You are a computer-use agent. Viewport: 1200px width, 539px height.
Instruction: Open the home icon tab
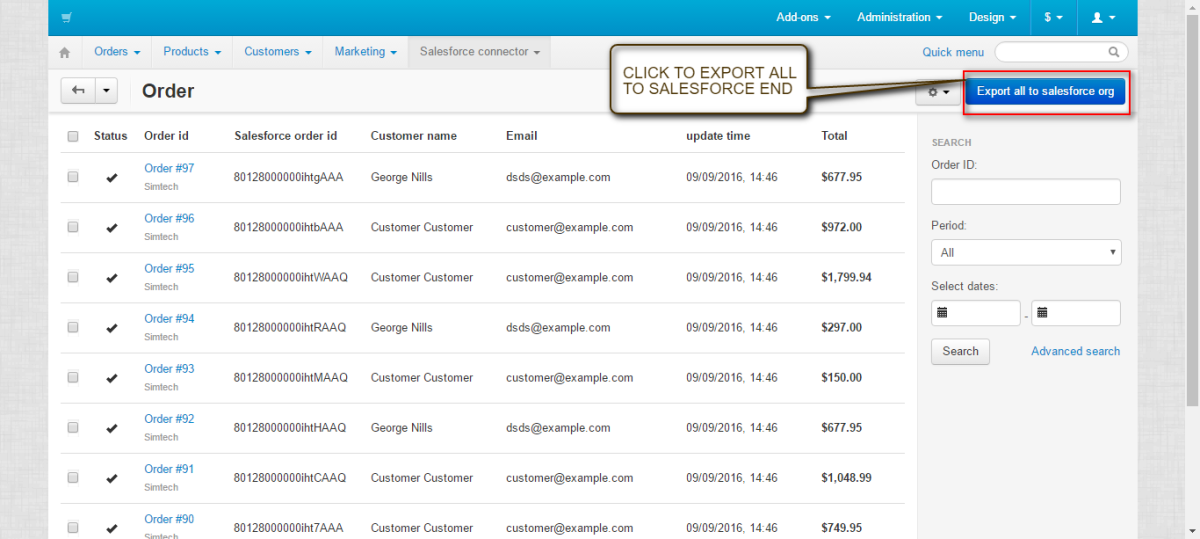[x=65, y=52]
